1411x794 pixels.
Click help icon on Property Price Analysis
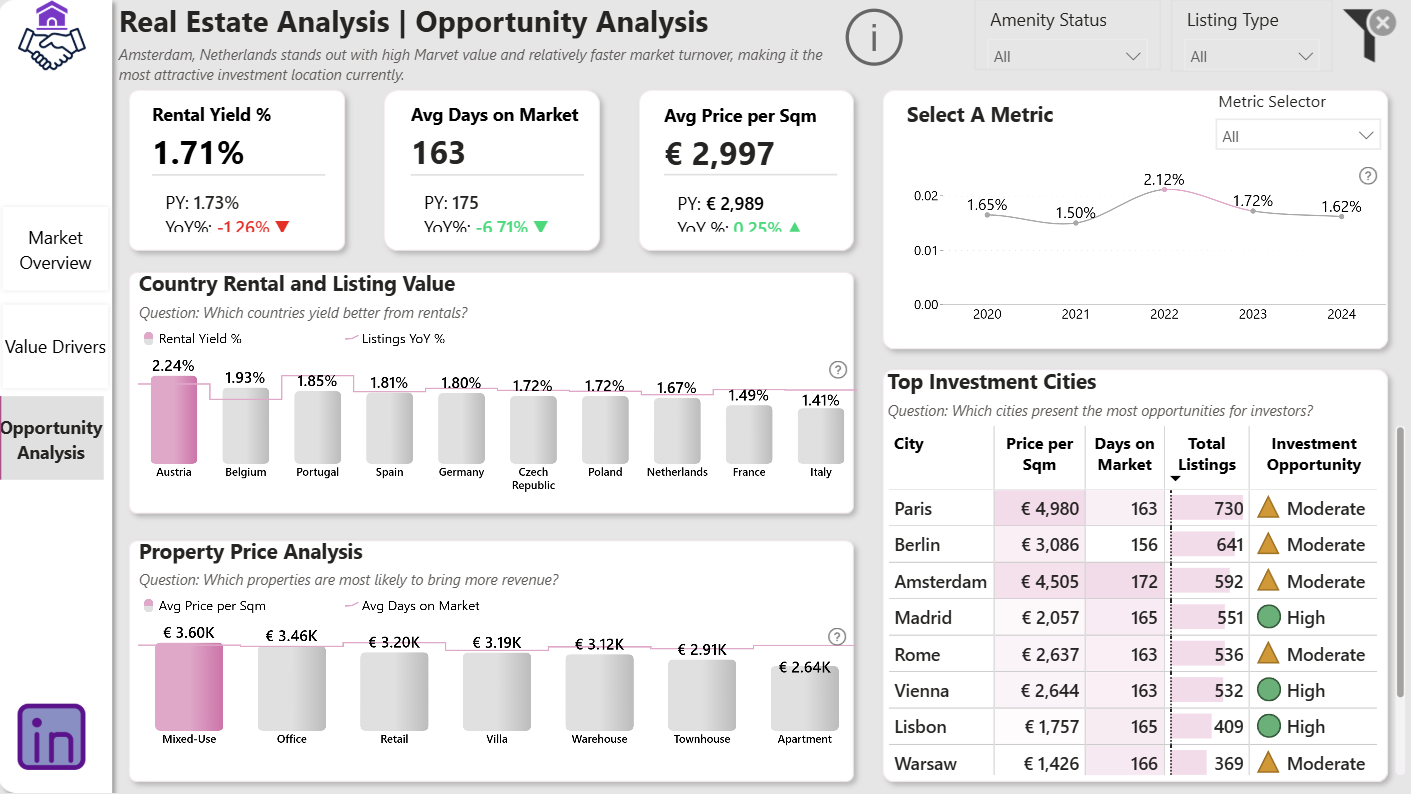(x=838, y=637)
